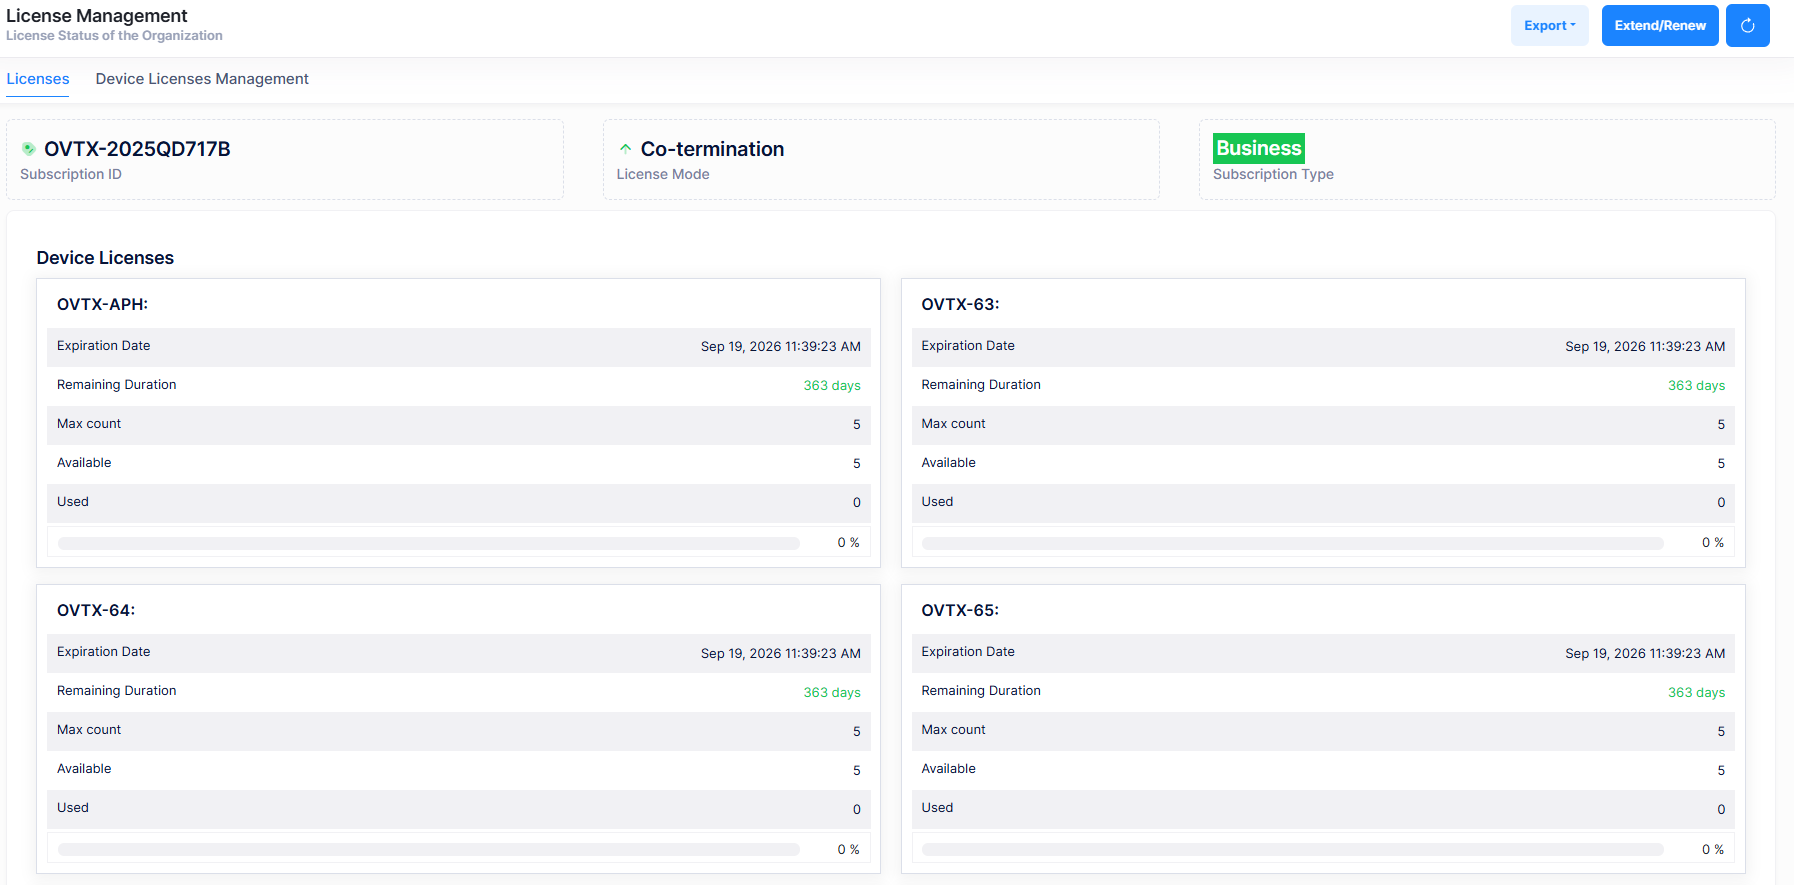This screenshot has height=885, width=1794.
Task: Click the 363 days value in OVTX-63
Action: tap(1696, 386)
